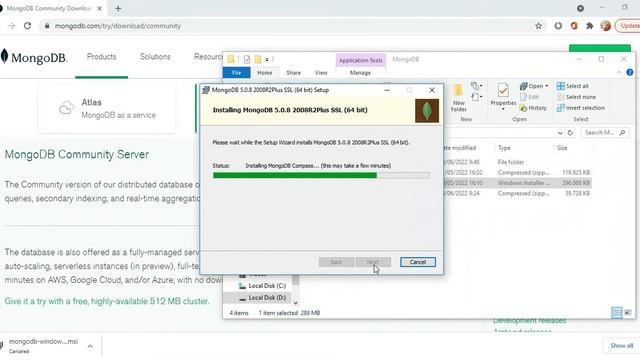
Task: Click the Chrome reload button
Action: [x=27, y=26]
